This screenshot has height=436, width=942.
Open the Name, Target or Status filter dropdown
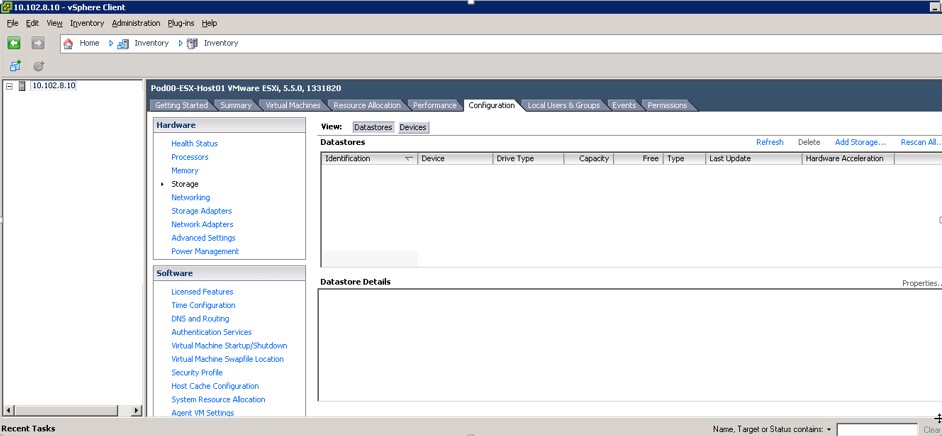[829, 429]
